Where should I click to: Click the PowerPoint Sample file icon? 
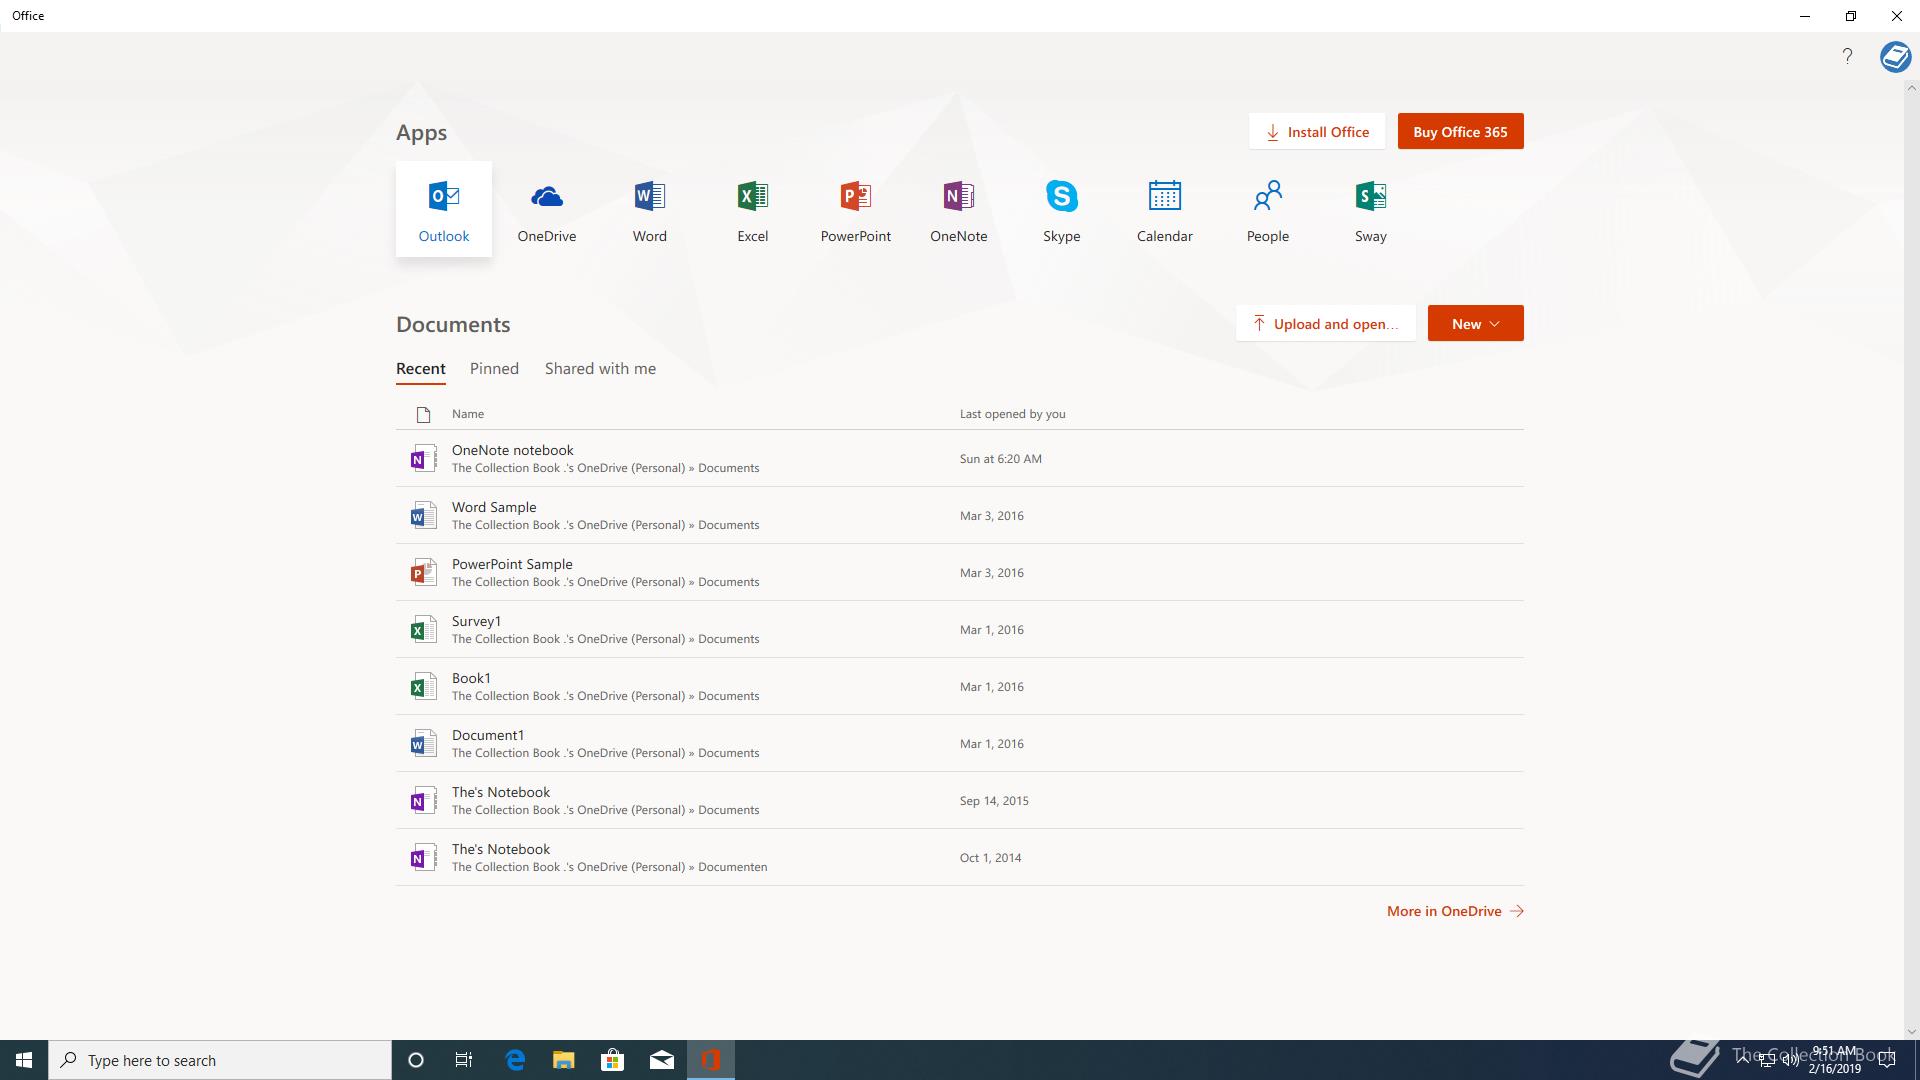(423, 572)
